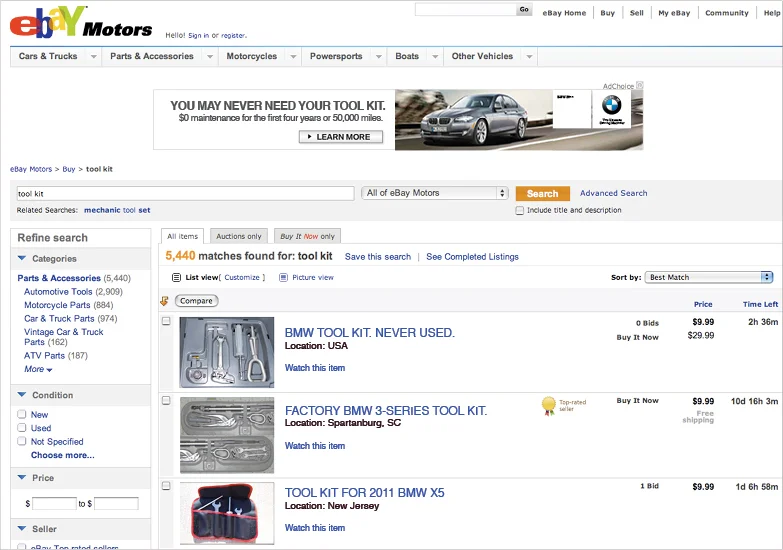
Task: Click the AdChoice icon above the banner
Action: [x=640, y=85]
